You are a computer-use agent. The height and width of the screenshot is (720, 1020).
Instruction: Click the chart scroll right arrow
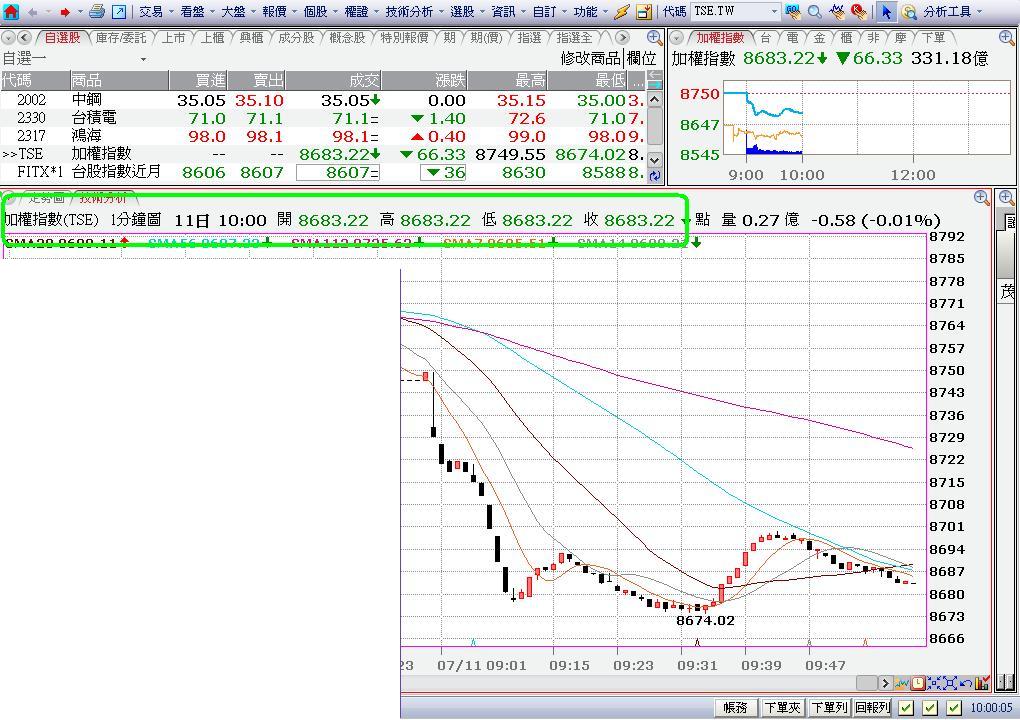[885, 683]
